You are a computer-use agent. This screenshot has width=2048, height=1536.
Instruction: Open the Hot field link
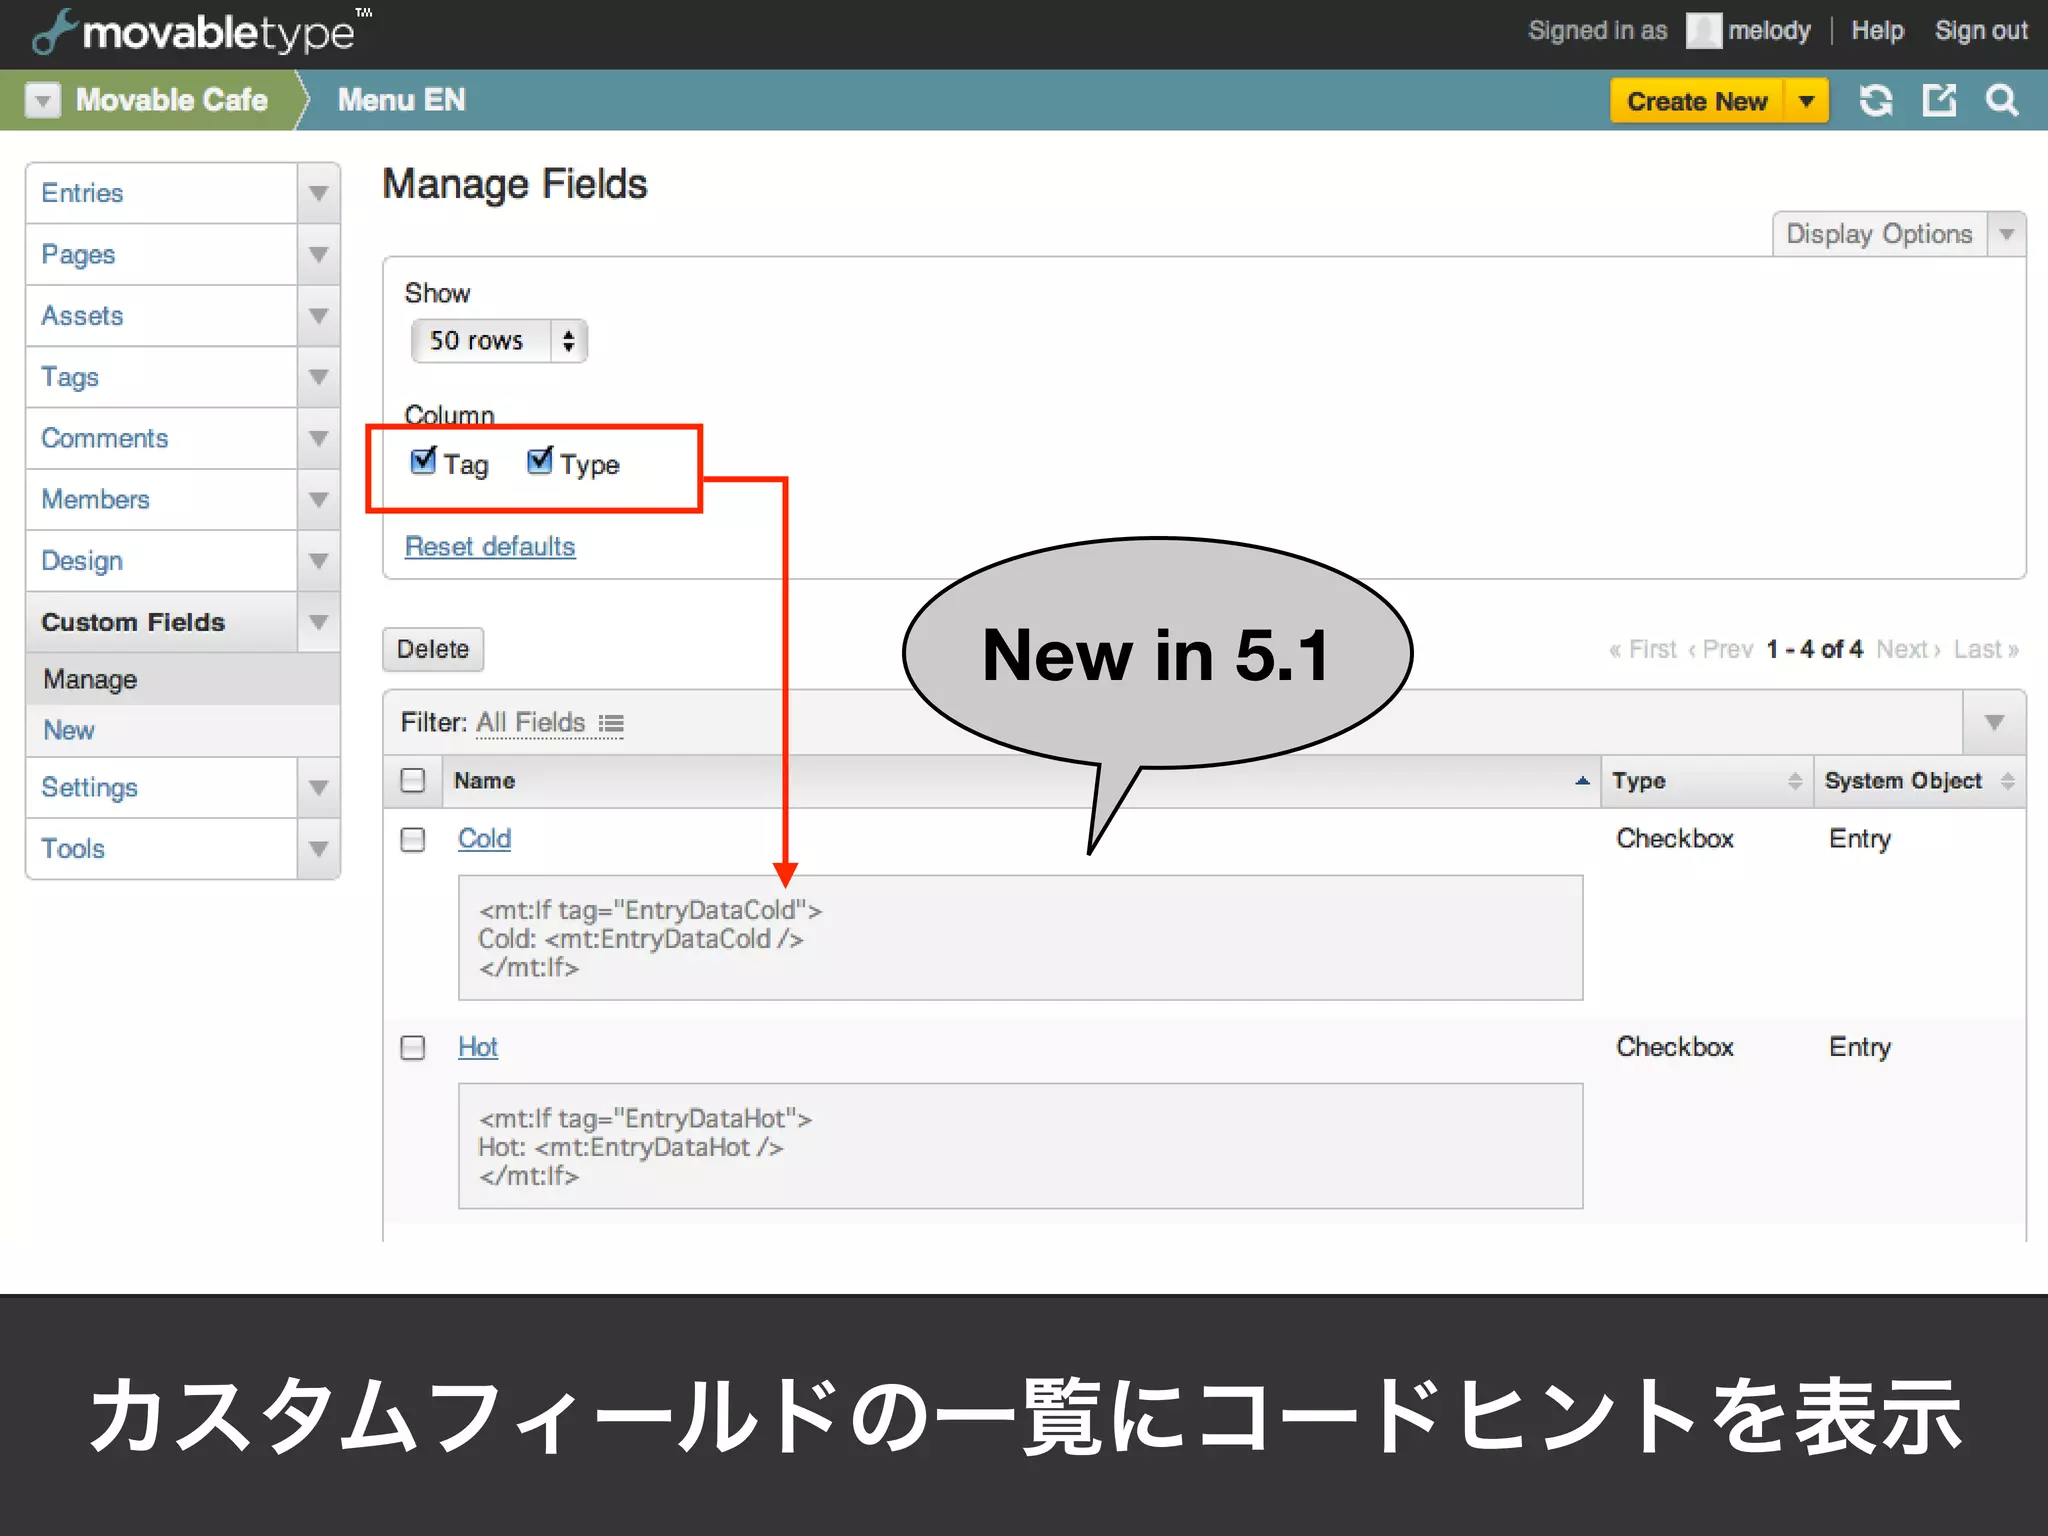(478, 1047)
